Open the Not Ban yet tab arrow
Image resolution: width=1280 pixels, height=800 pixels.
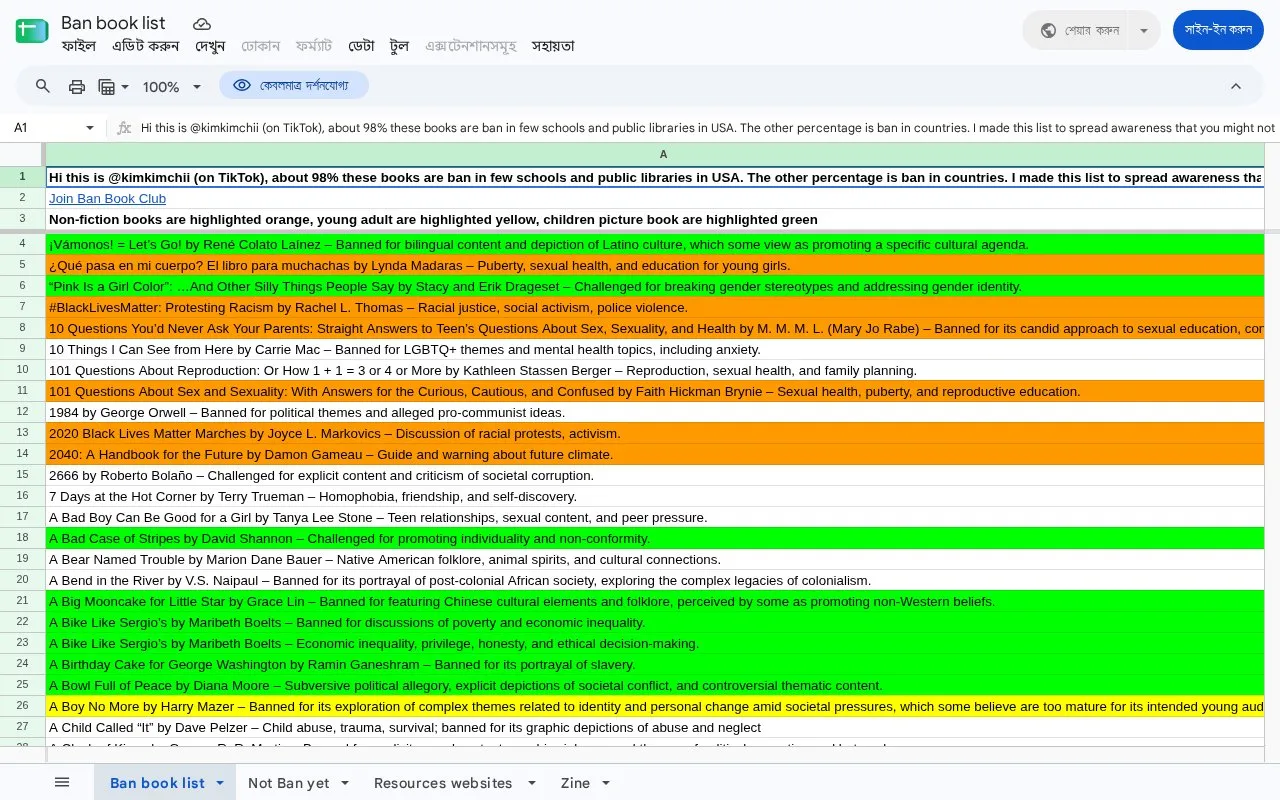click(345, 783)
